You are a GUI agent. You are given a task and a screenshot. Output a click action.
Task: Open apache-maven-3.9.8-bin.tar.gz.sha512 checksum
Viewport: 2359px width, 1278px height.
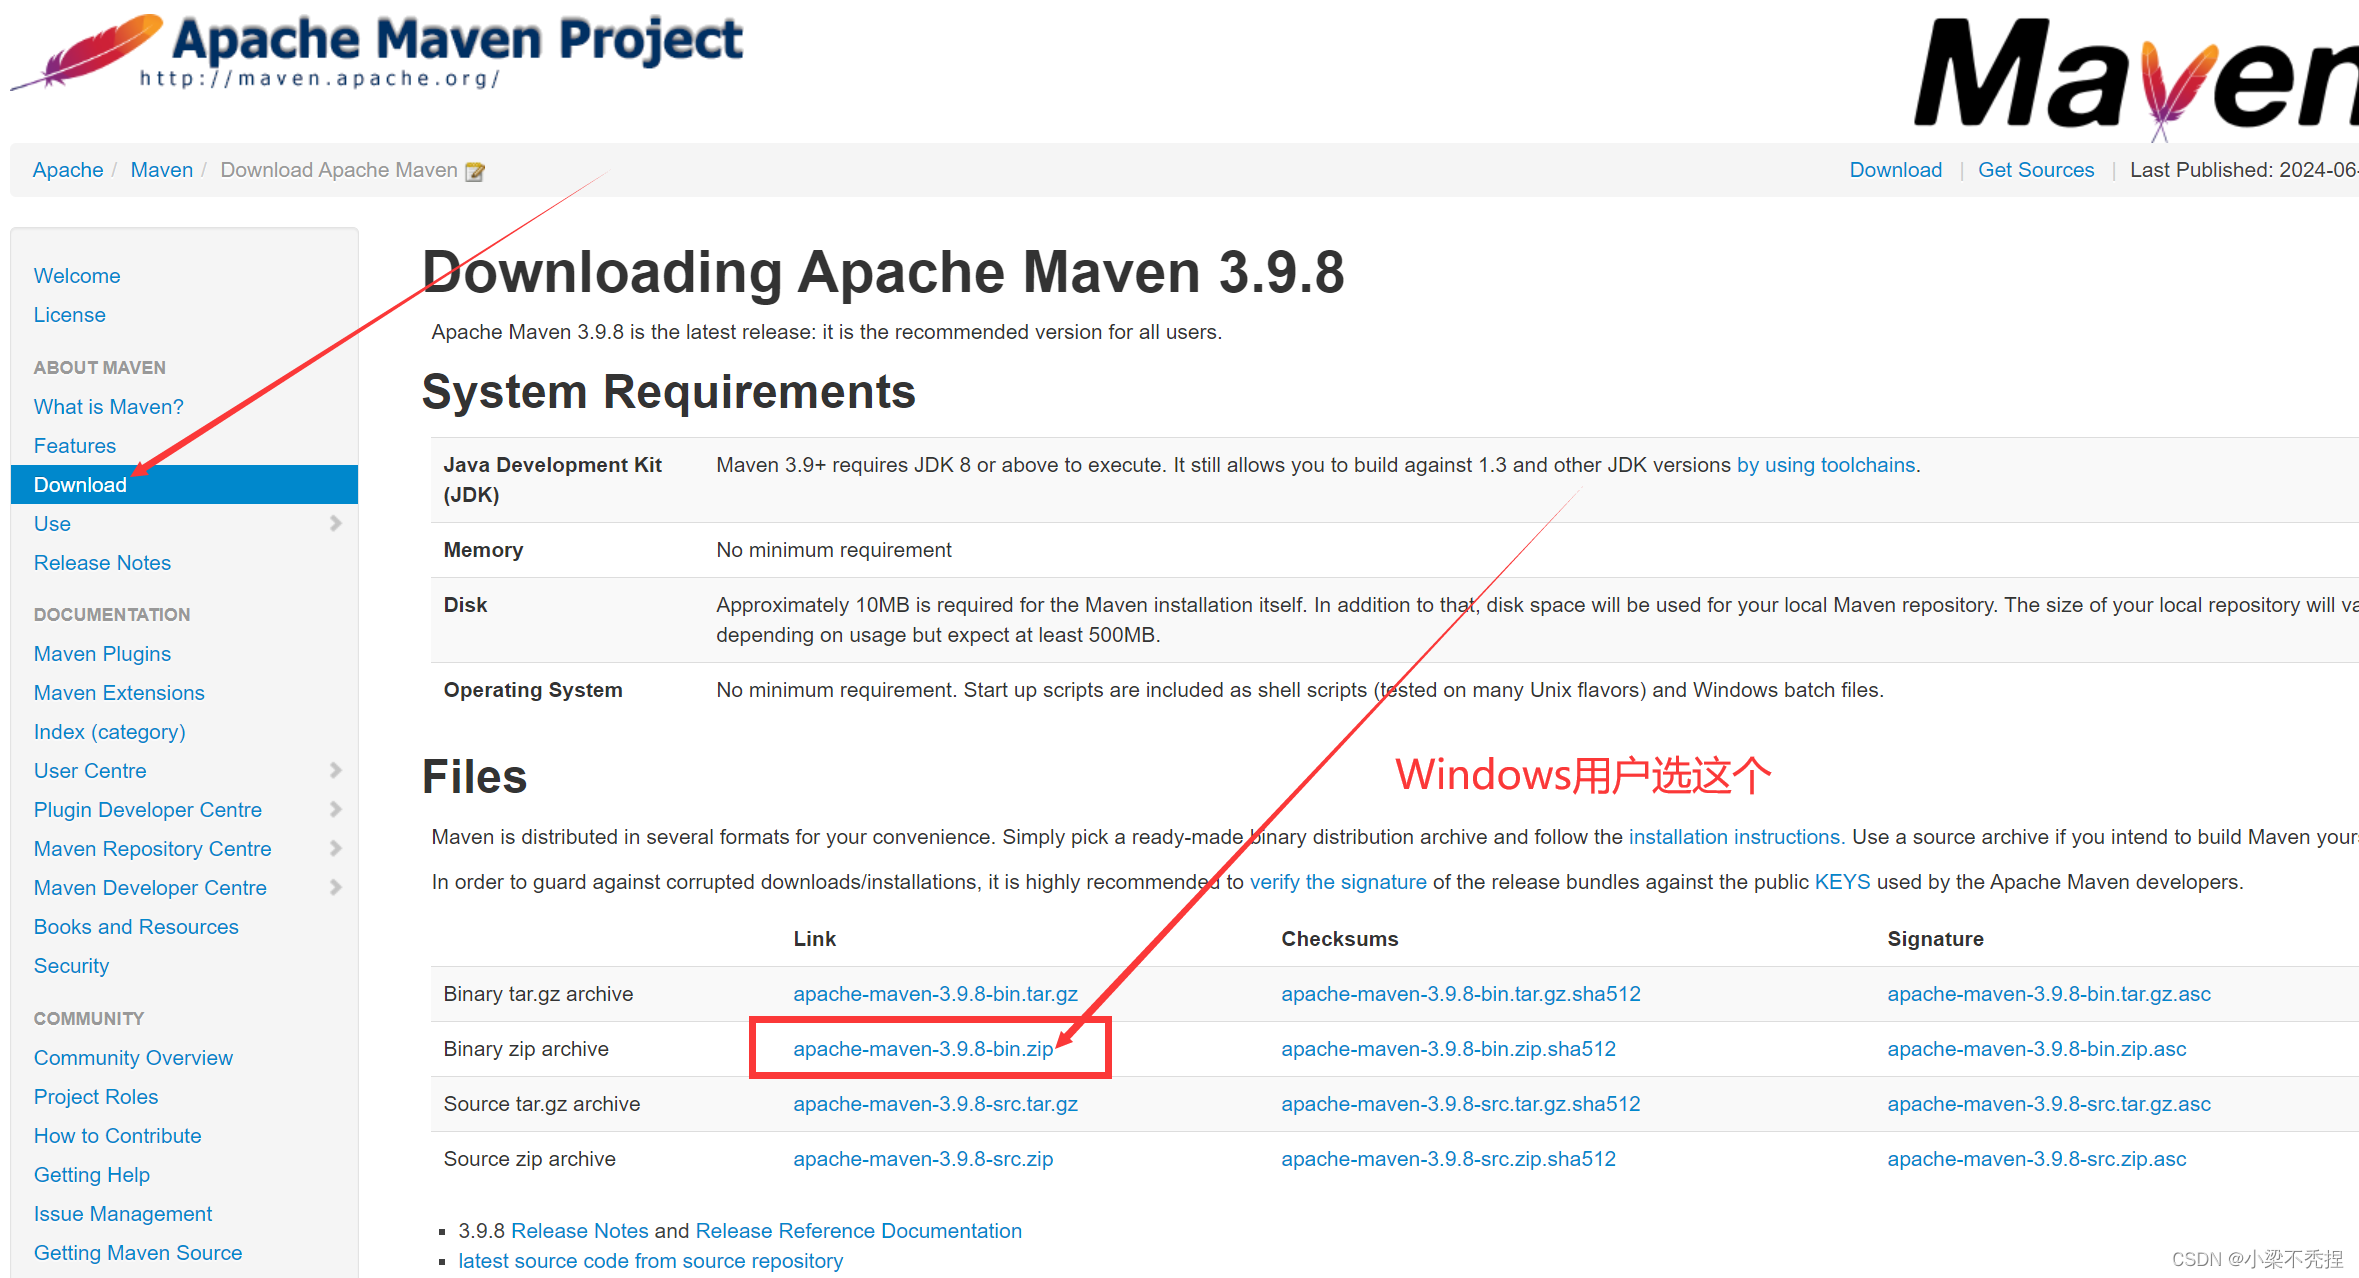(1461, 994)
